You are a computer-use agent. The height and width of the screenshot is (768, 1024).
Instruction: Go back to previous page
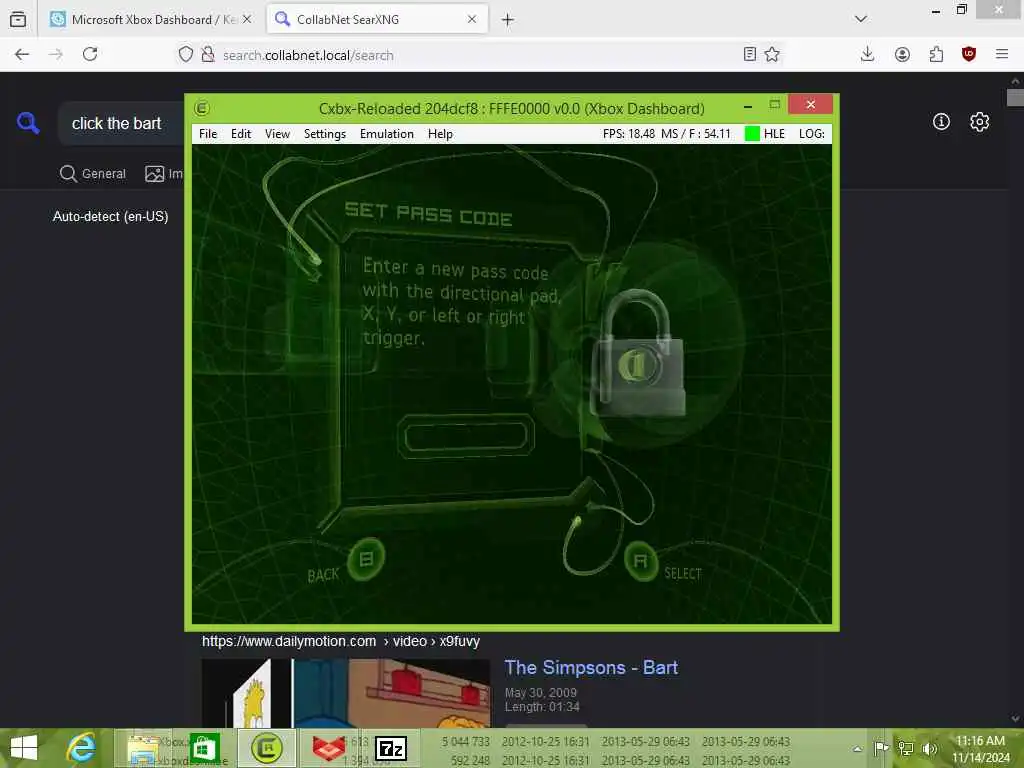[x=22, y=55]
